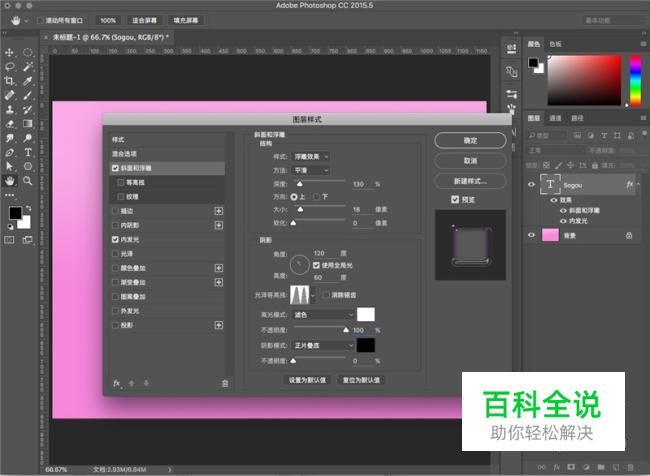Add another 投影 effect with plus icon
The image size is (650, 476).
point(218,325)
